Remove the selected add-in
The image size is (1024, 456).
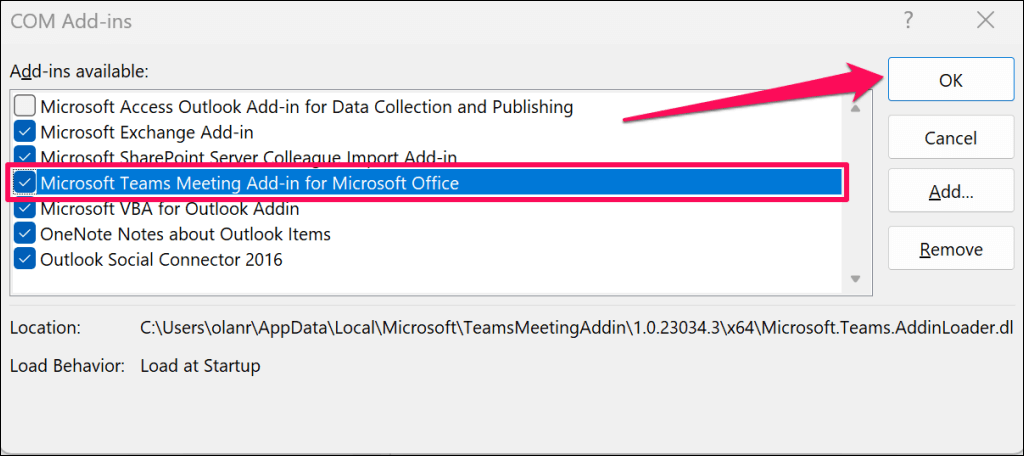[950, 249]
